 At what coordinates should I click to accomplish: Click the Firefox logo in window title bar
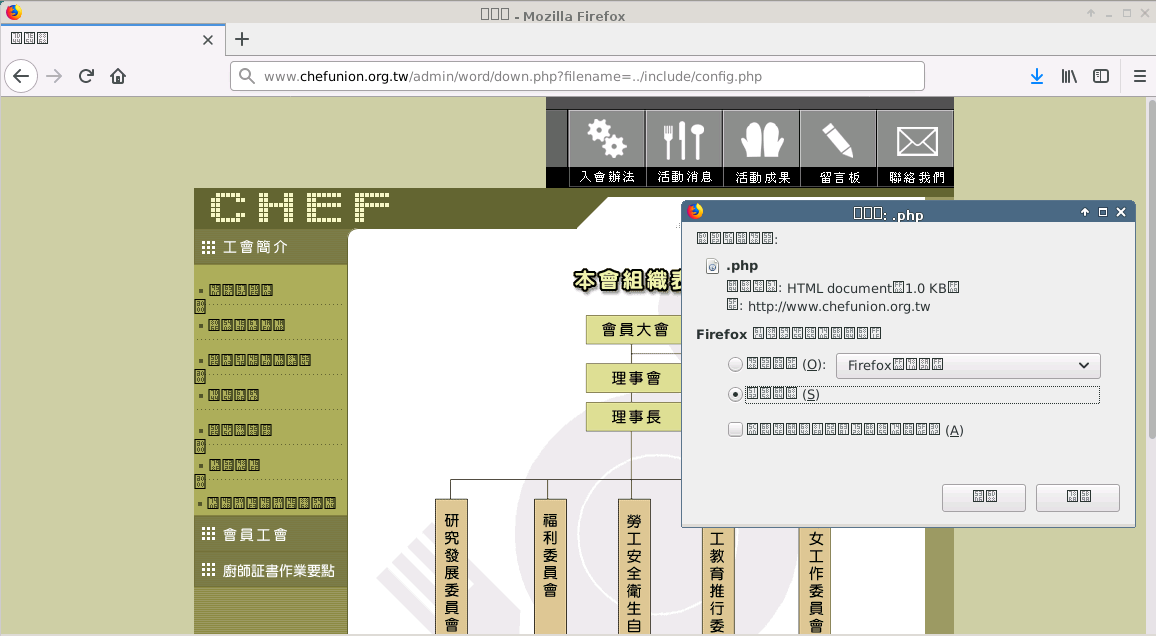pyautogui.click(x=14, y=12)
